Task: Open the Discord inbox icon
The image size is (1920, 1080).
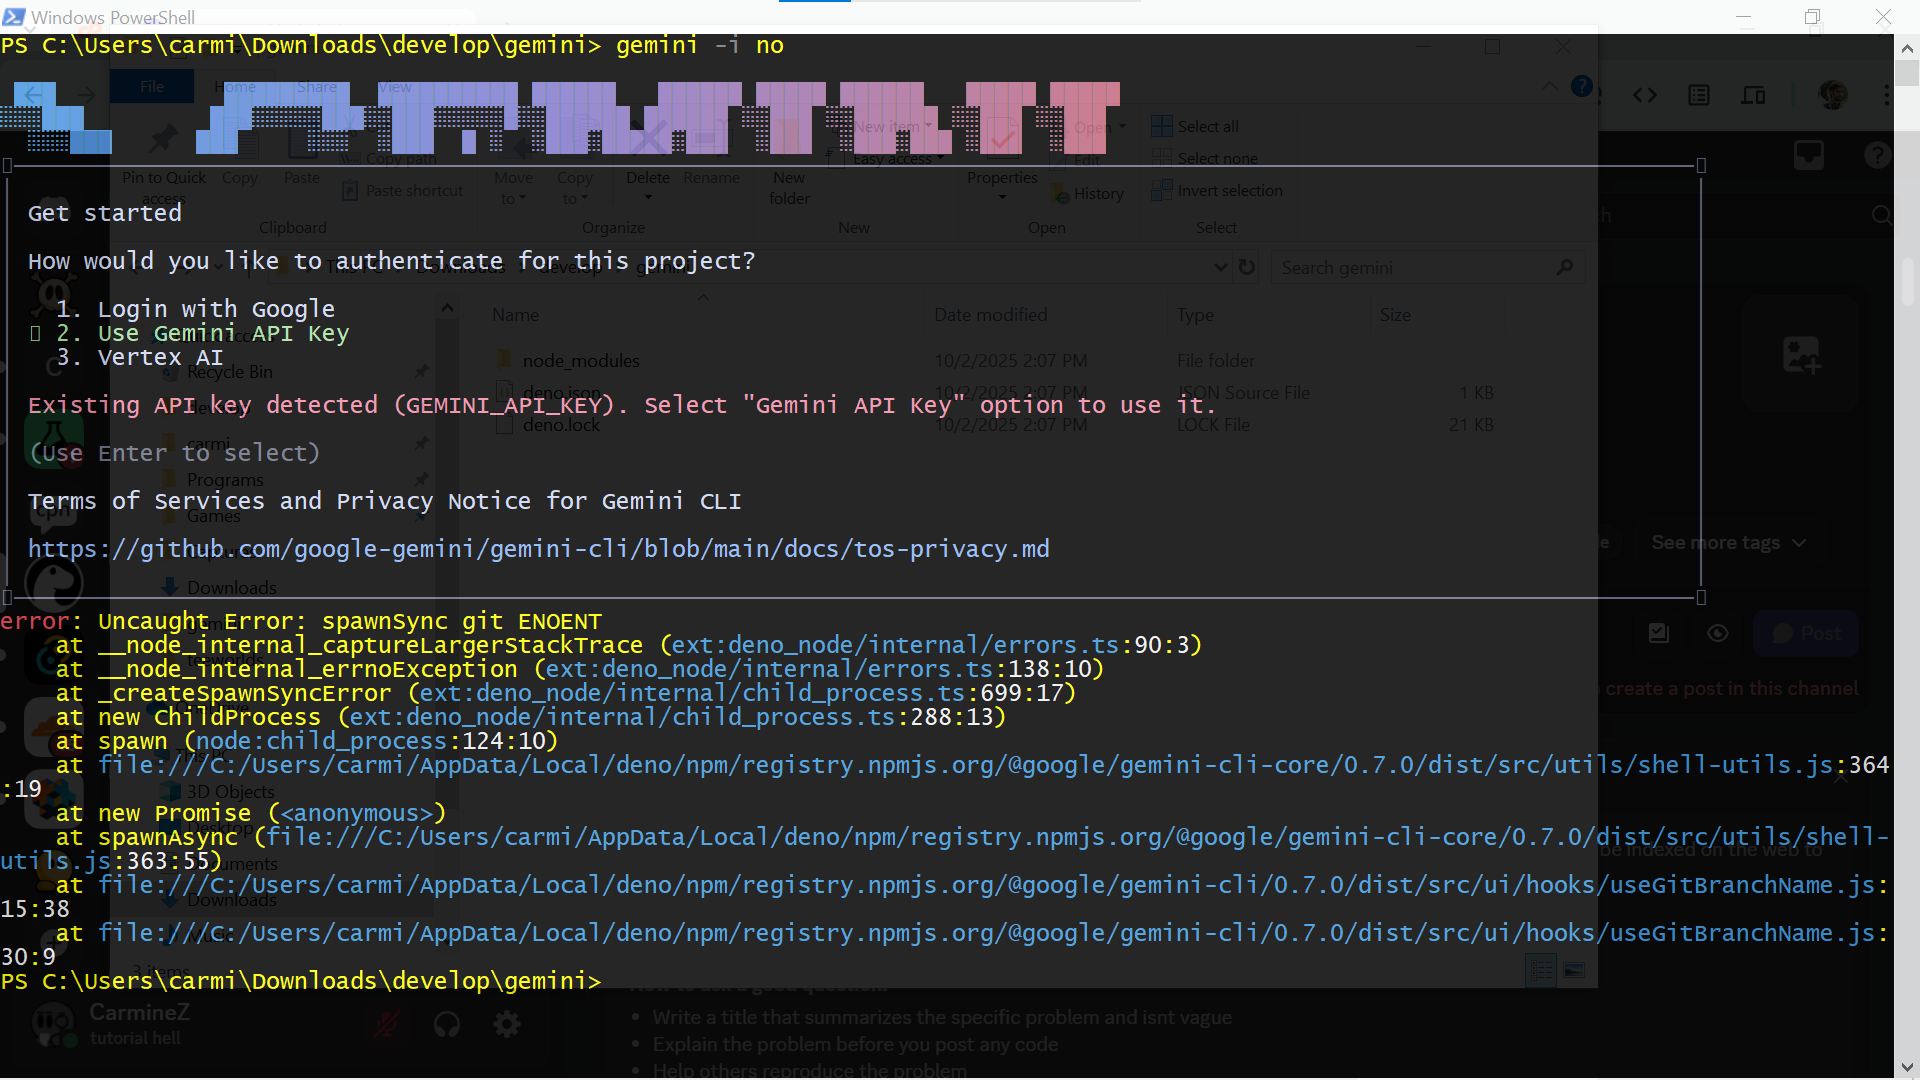Action: tap(1809, 155)
